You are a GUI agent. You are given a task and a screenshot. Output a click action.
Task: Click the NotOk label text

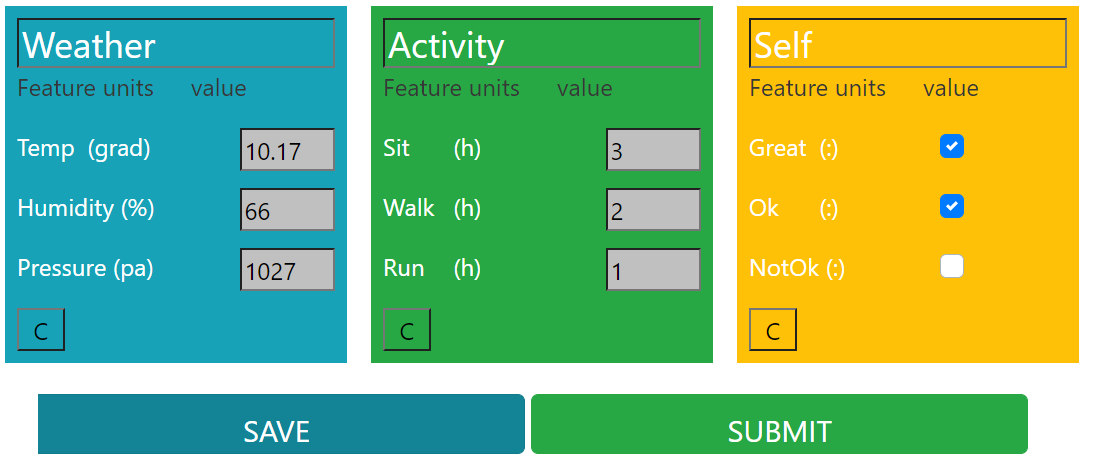[x=784, y=268]
